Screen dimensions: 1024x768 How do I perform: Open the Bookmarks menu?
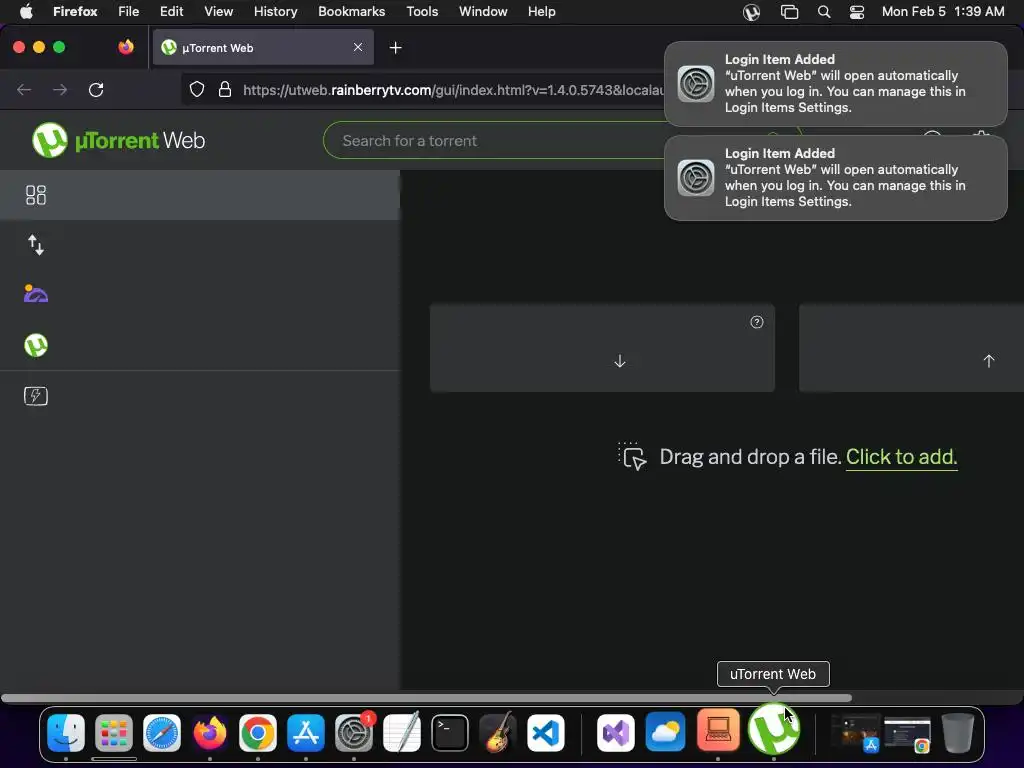[351, 12]
